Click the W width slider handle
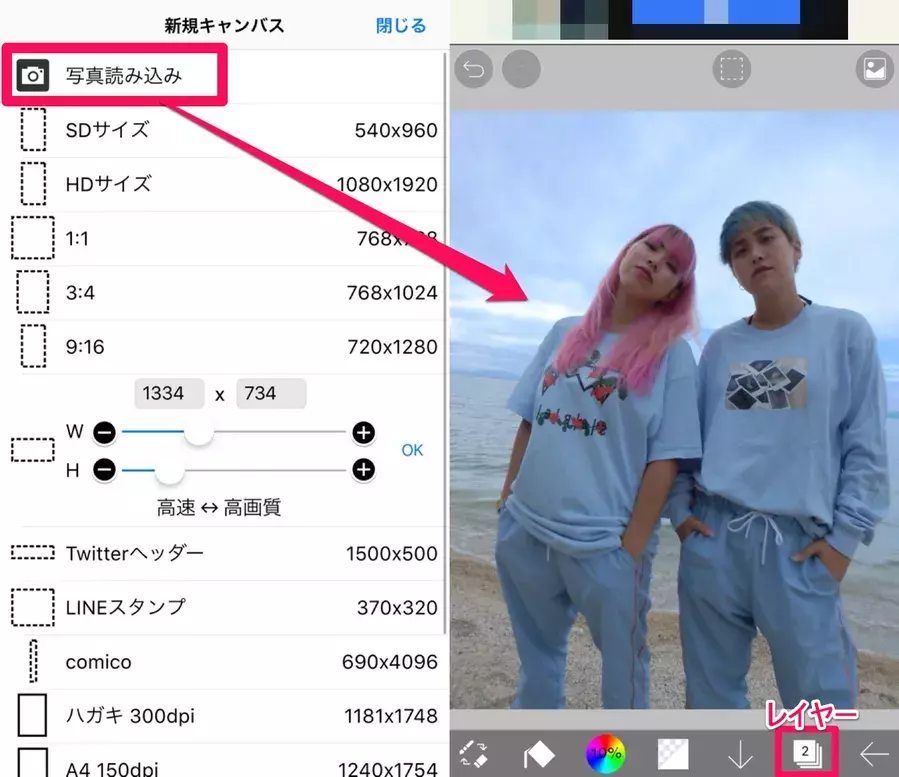 tap(198, 432)
